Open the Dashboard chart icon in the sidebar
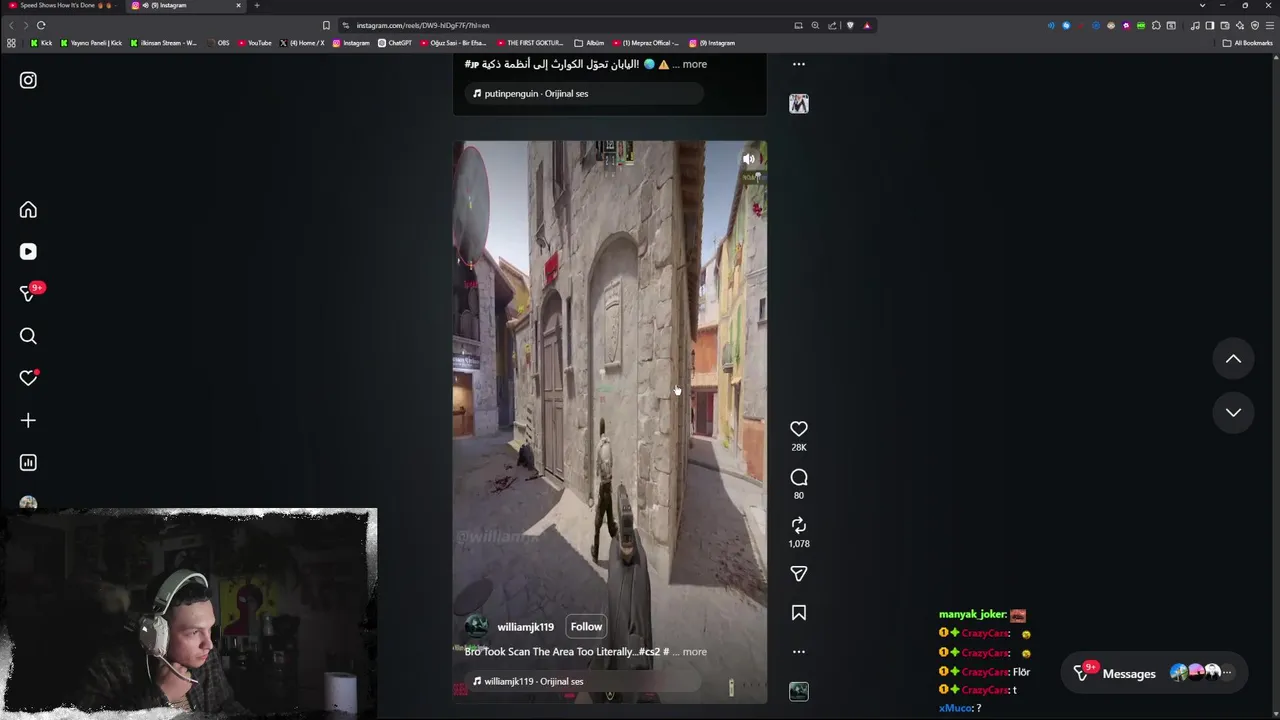The image size is (1280, 720). pyautogui.click(x=28, y=462)
